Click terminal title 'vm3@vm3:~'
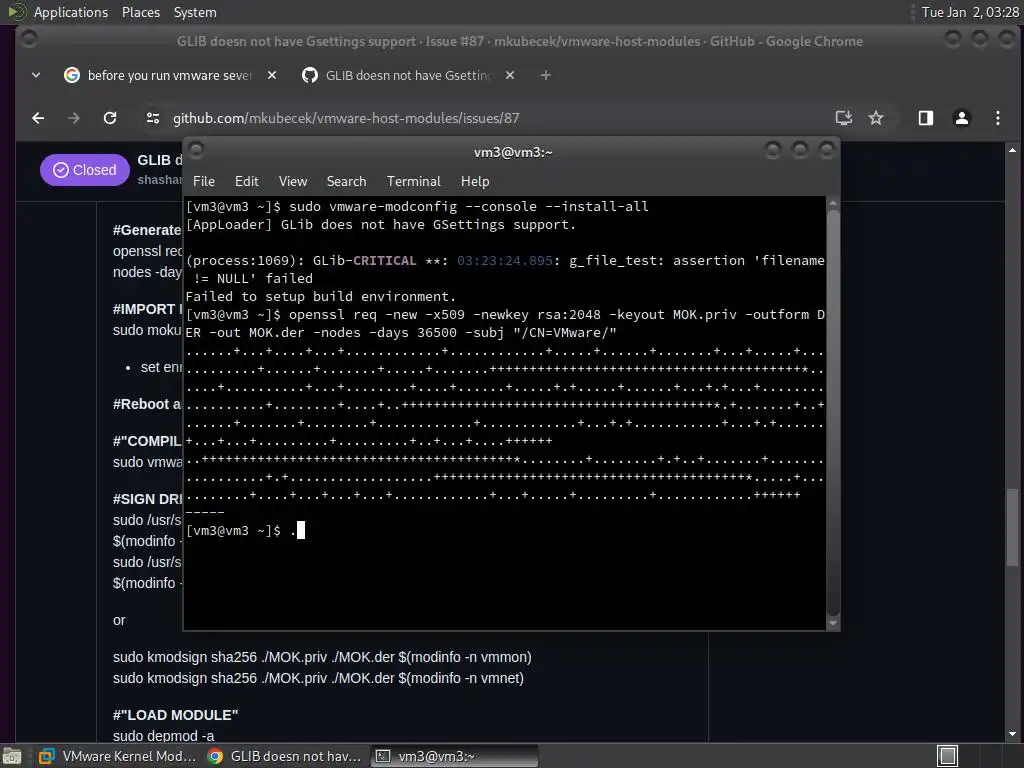1024x768 pixels. click(513, 152)
